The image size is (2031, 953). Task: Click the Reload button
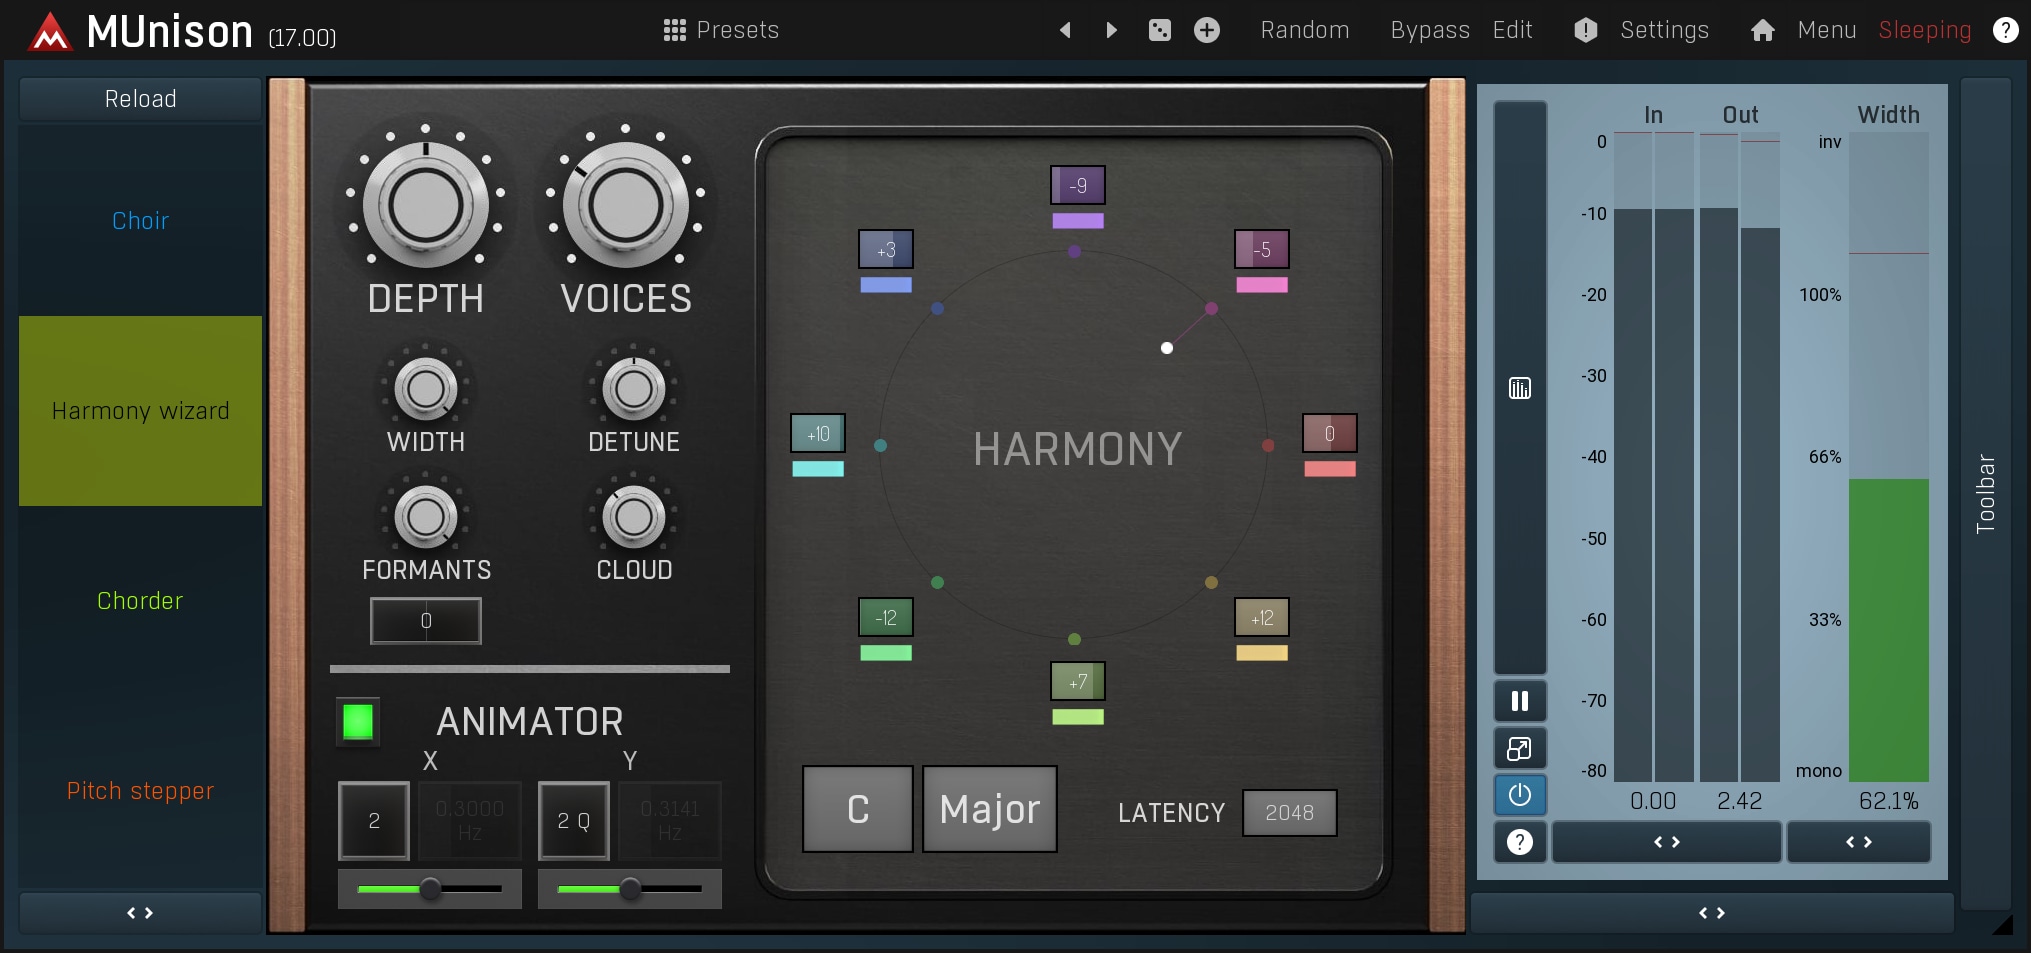pyautogui.click(x=140, y=99)
